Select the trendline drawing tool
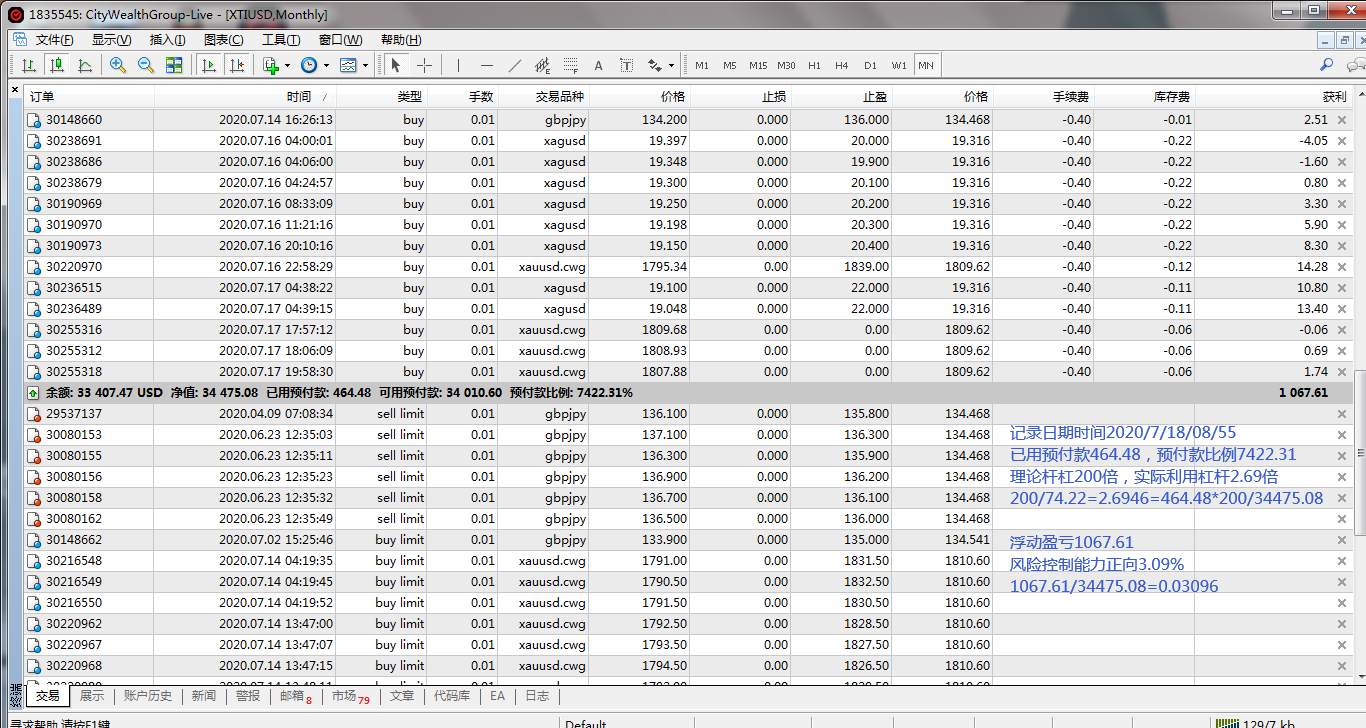The height and width of the screenshot is (728, 1366). coord(515,65)
